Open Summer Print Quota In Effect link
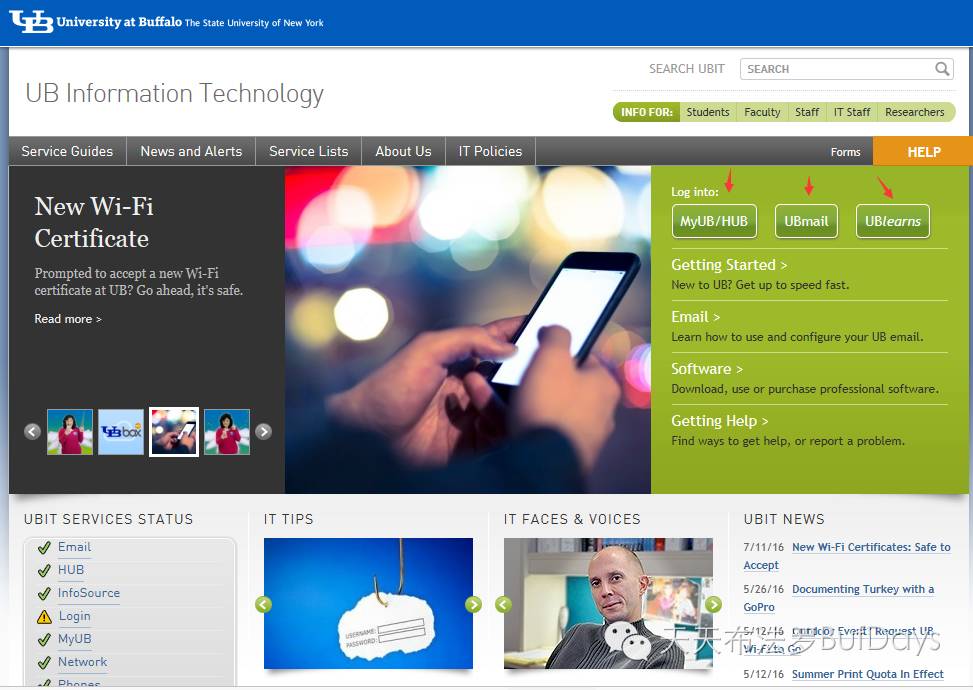The width and height of the screenshot is (973, 690). [x=868, y=674]
